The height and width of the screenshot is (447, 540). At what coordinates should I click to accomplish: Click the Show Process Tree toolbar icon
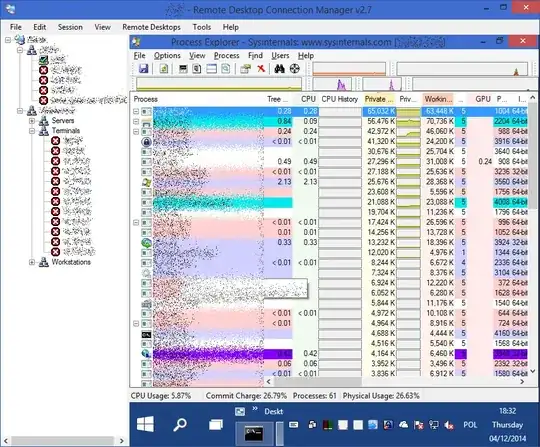(197, 69)
